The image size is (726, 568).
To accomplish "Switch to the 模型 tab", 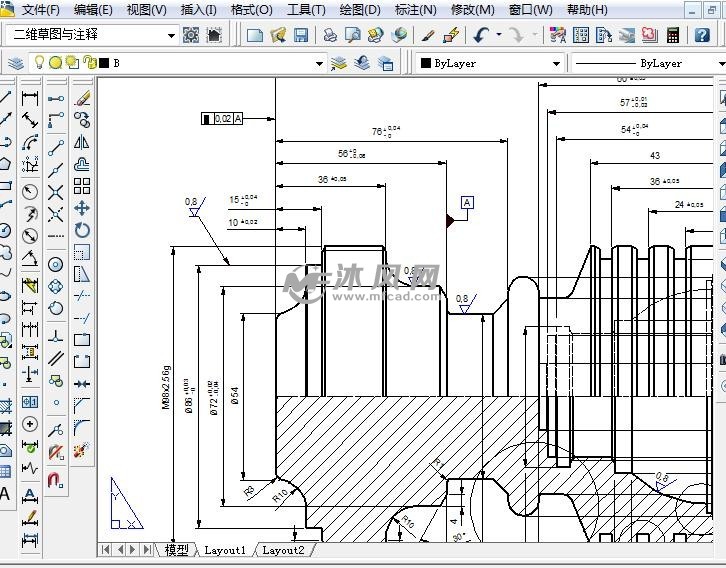I will click(x=176, y=550).
